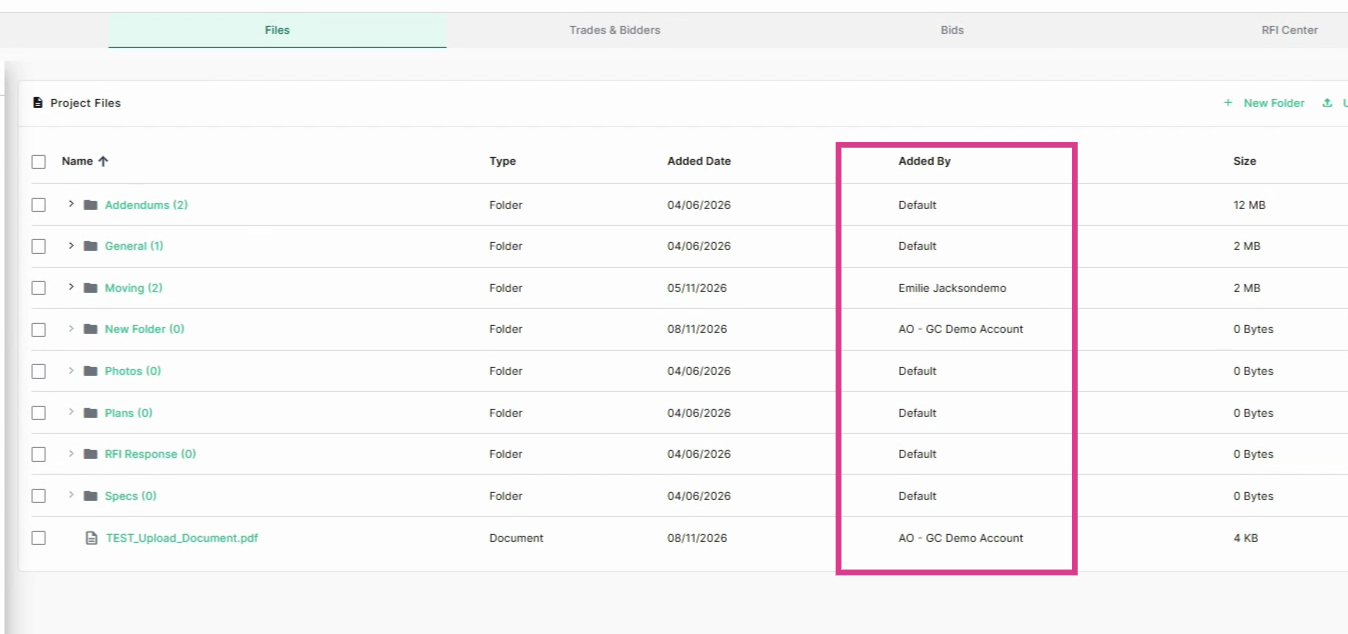Screen dimensions: 1348x634
Task: Click the Plans folder icon
Action: point(91,413)
